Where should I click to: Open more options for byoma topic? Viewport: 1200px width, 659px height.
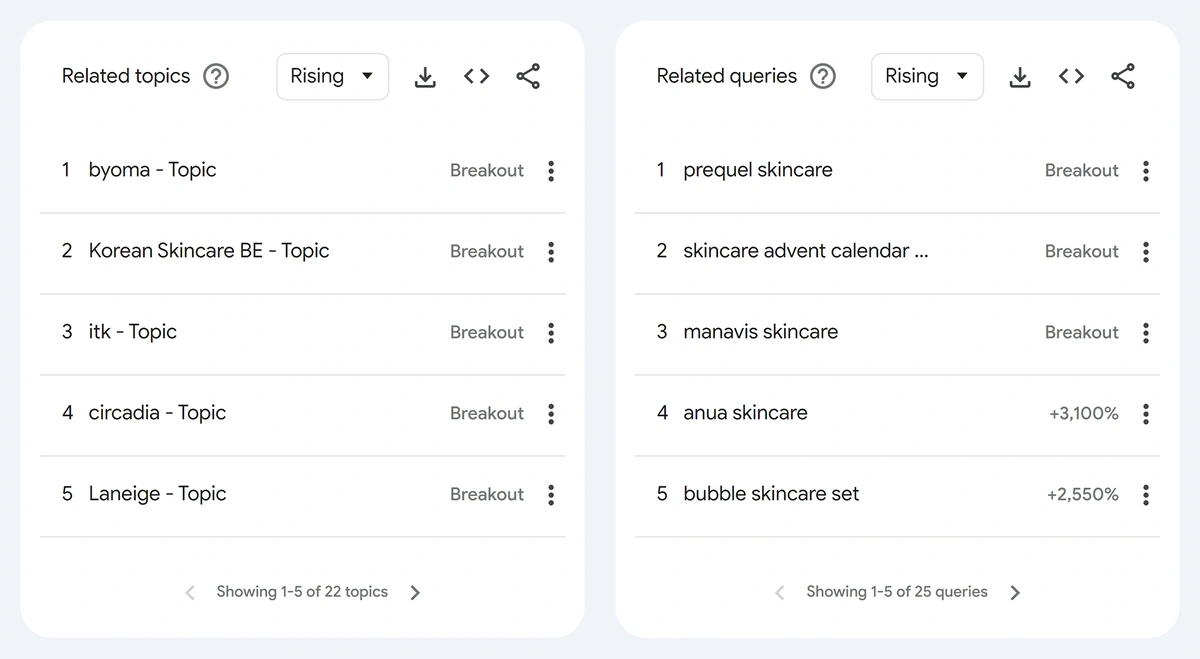pos(551,171)
